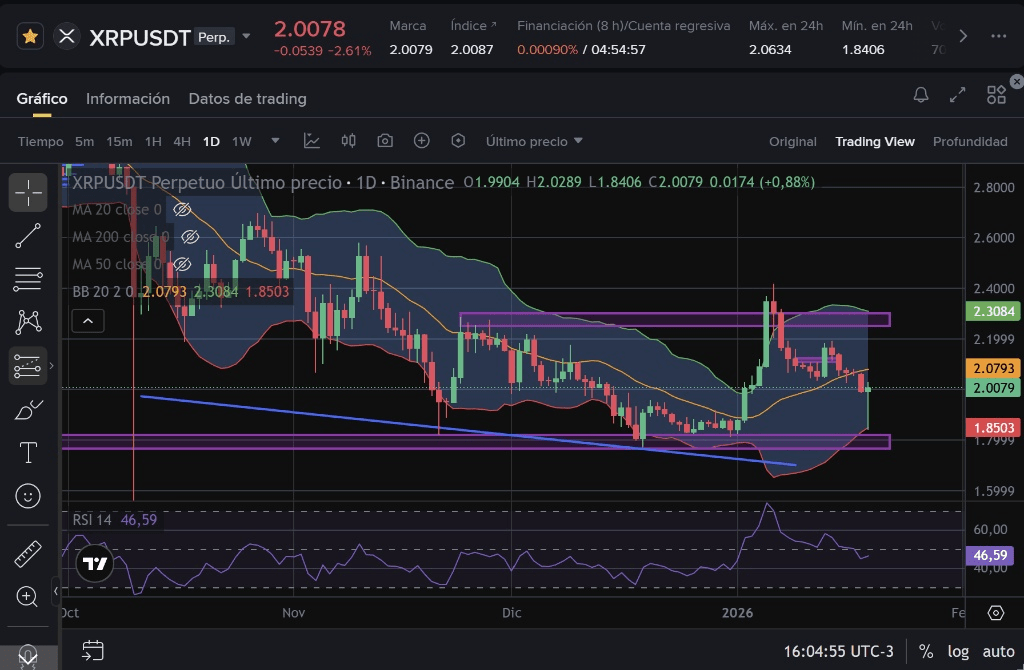Select the 4H timeframe
1024x670 pixels.
pos(182,141)
